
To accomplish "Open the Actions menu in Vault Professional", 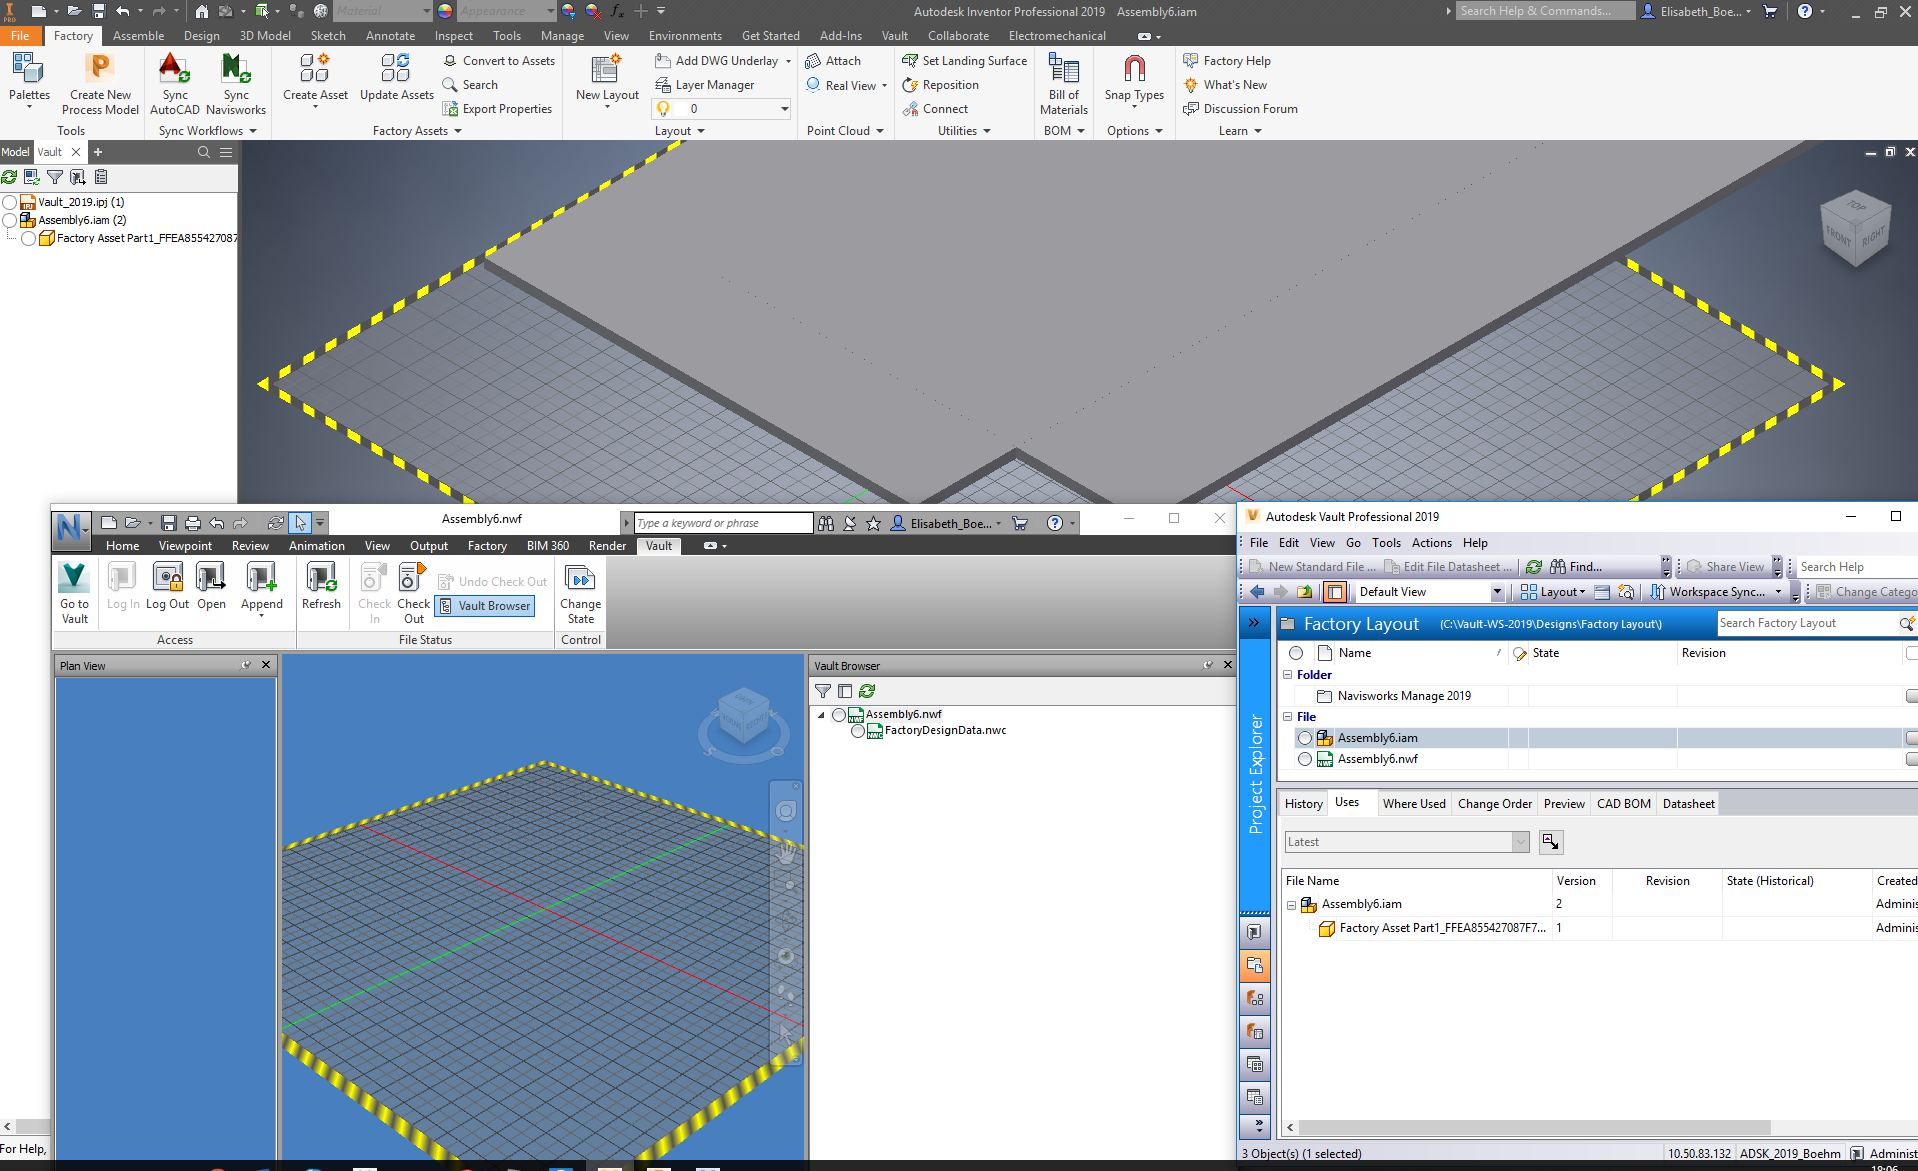I will (1431, 542).
